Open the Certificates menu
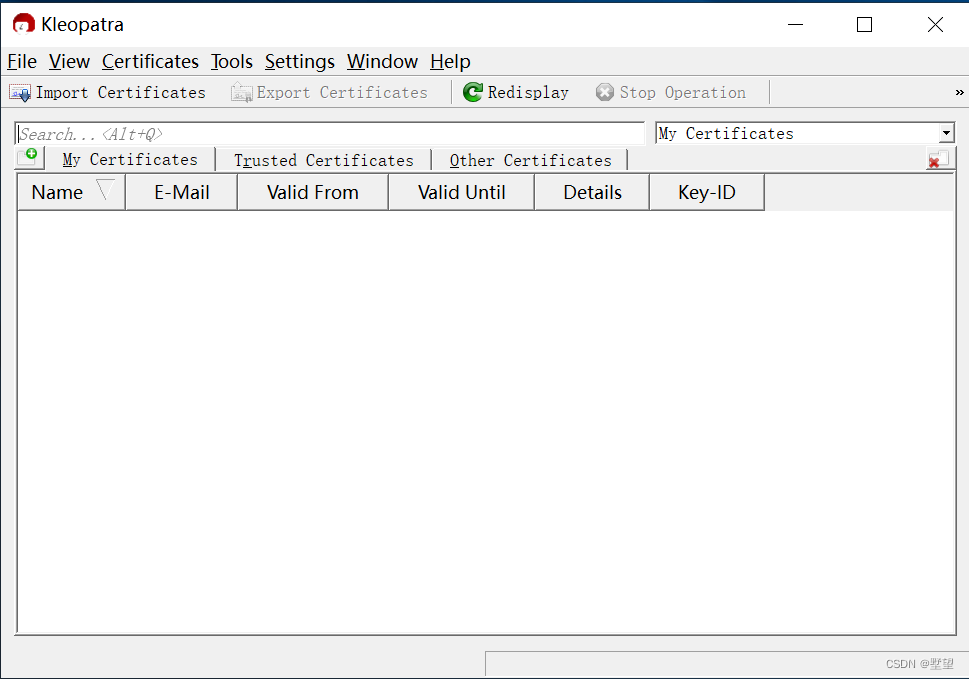This screenshot has width=969, height=679. tap(150, 62)
